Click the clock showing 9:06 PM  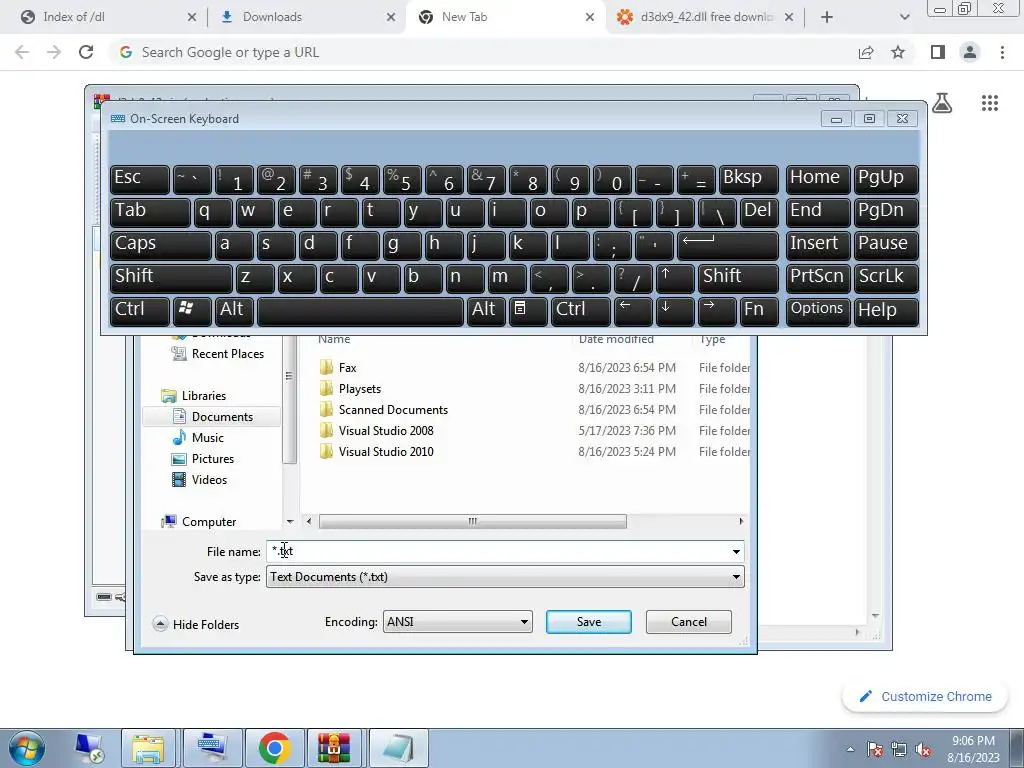(973, 741)
